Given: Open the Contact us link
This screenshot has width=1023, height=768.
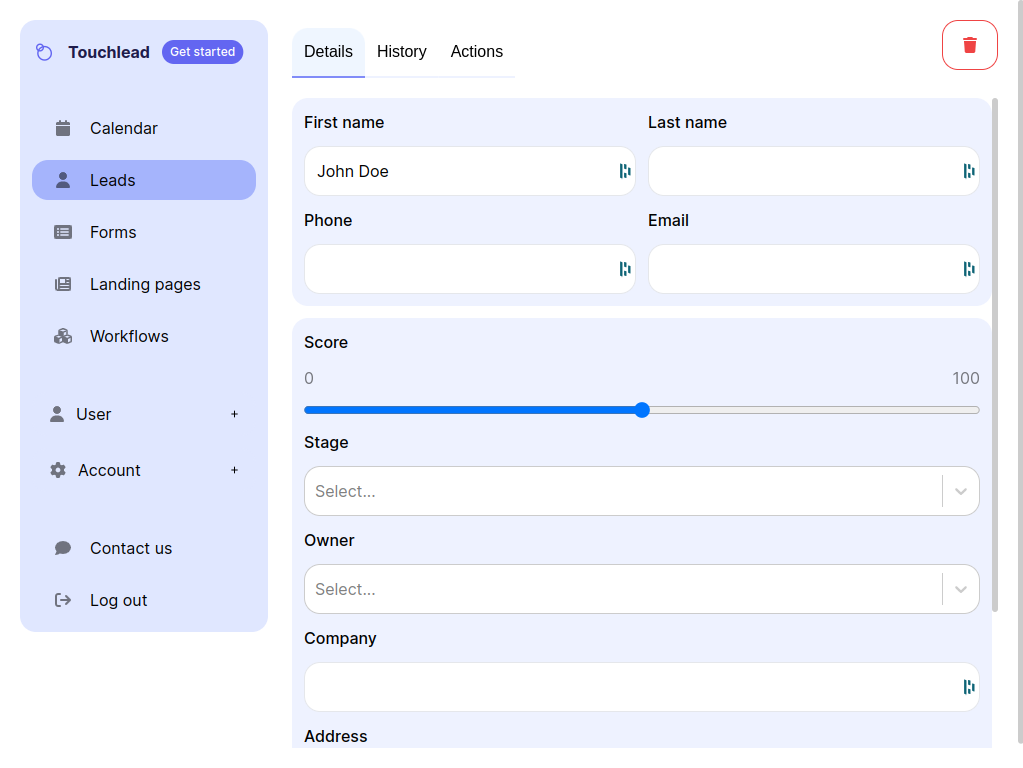Looking at the screenshot, I should click(x=144, y=548).
